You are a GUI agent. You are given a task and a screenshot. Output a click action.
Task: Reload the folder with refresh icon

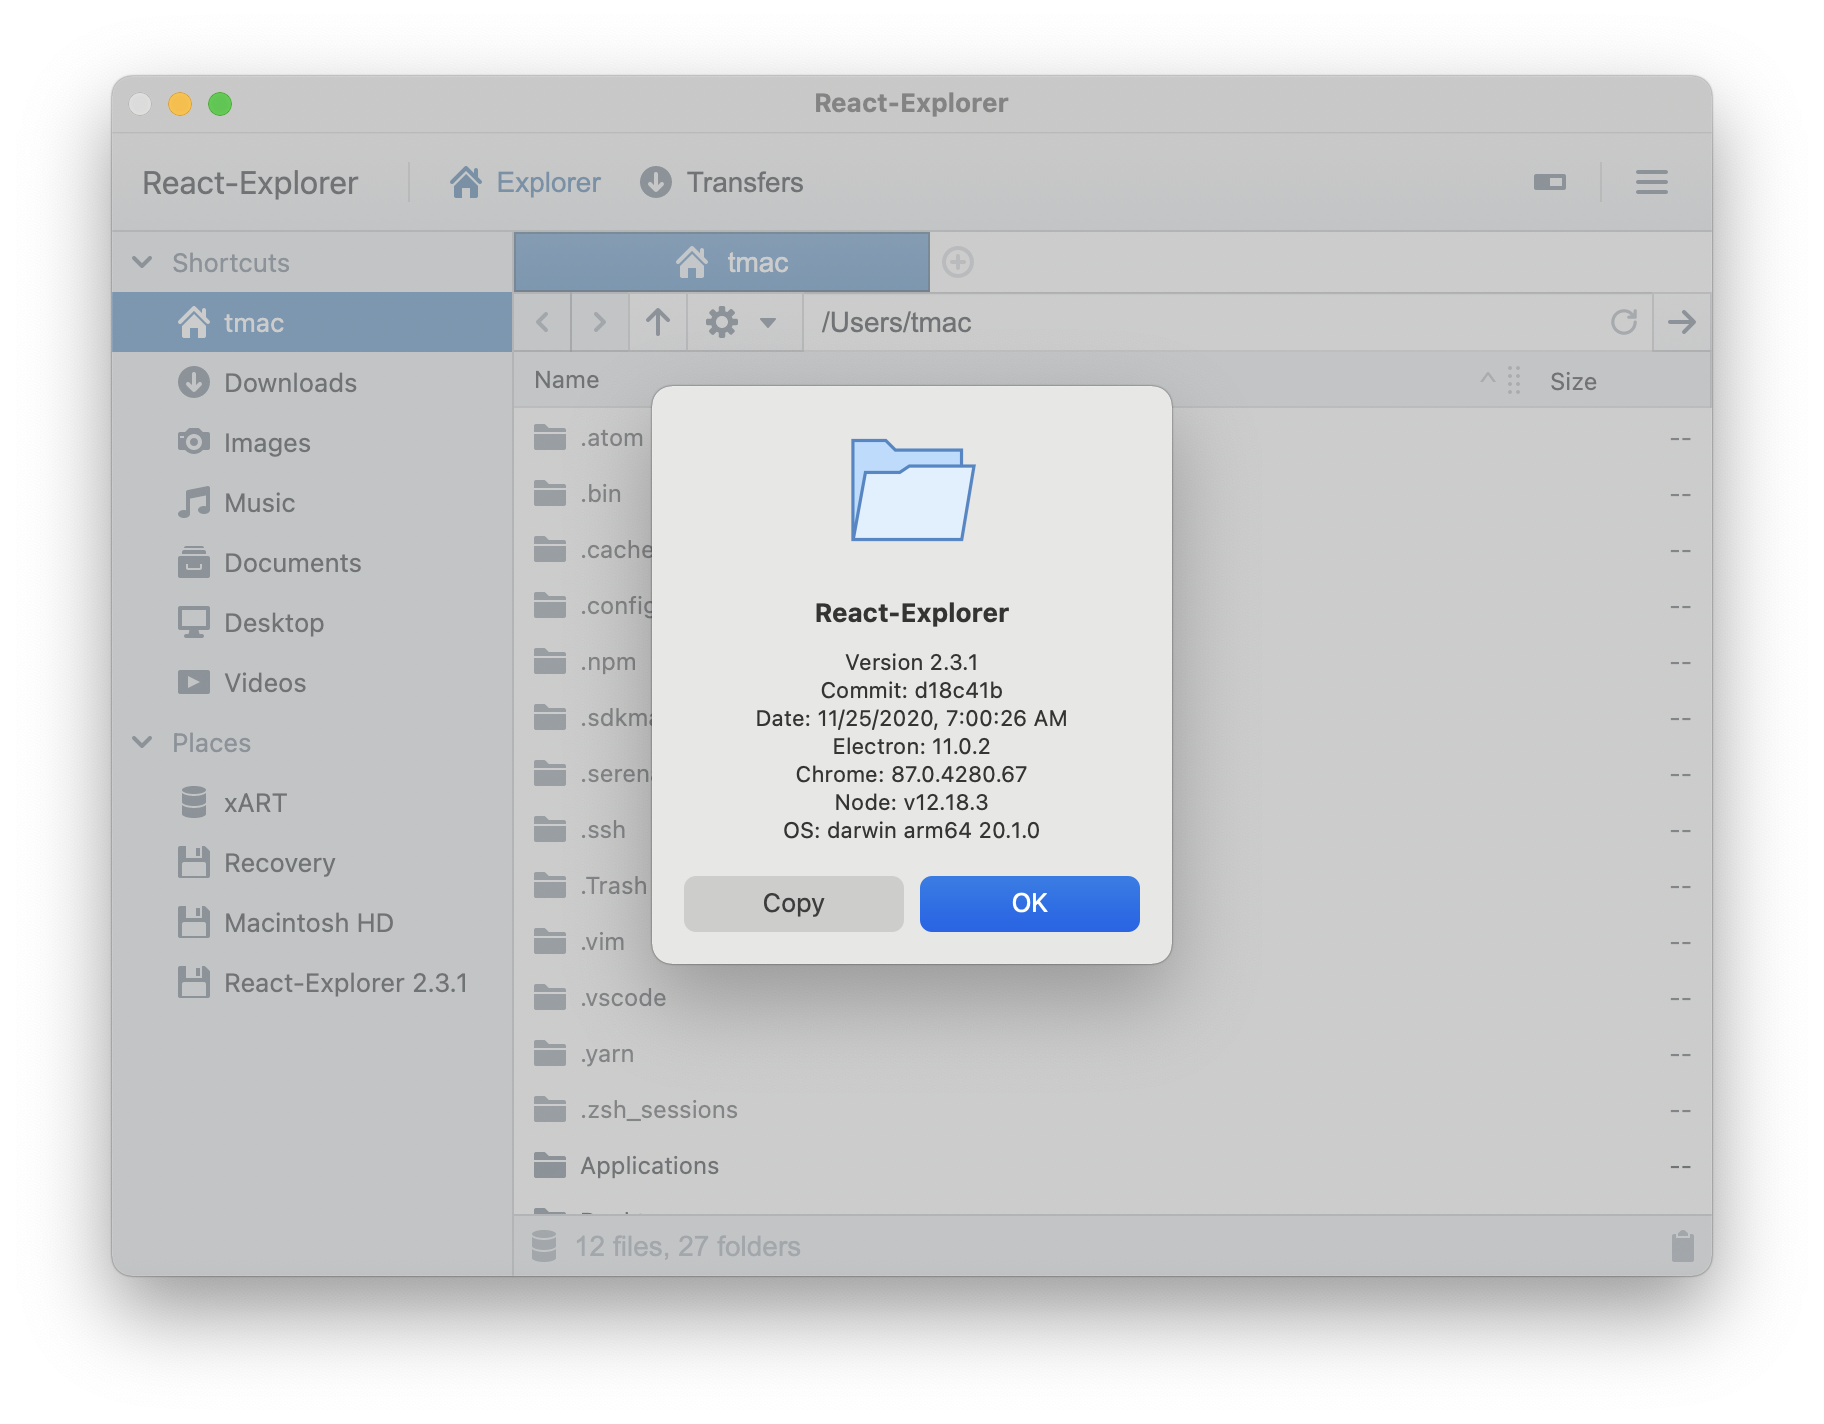1623,322
